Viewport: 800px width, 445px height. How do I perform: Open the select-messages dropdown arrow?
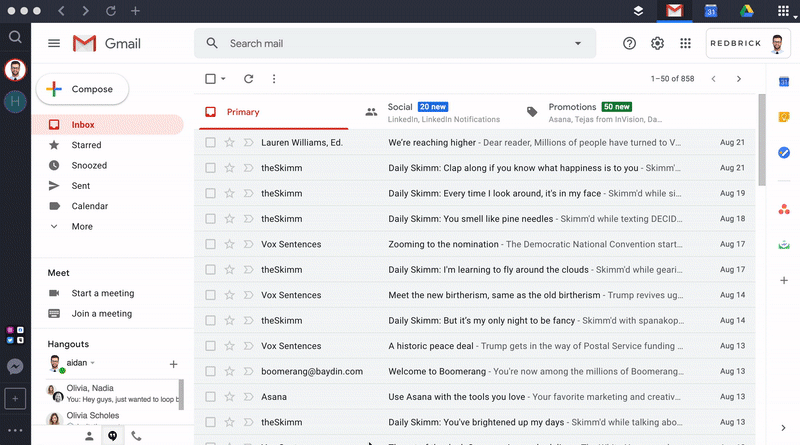point(223,79)
